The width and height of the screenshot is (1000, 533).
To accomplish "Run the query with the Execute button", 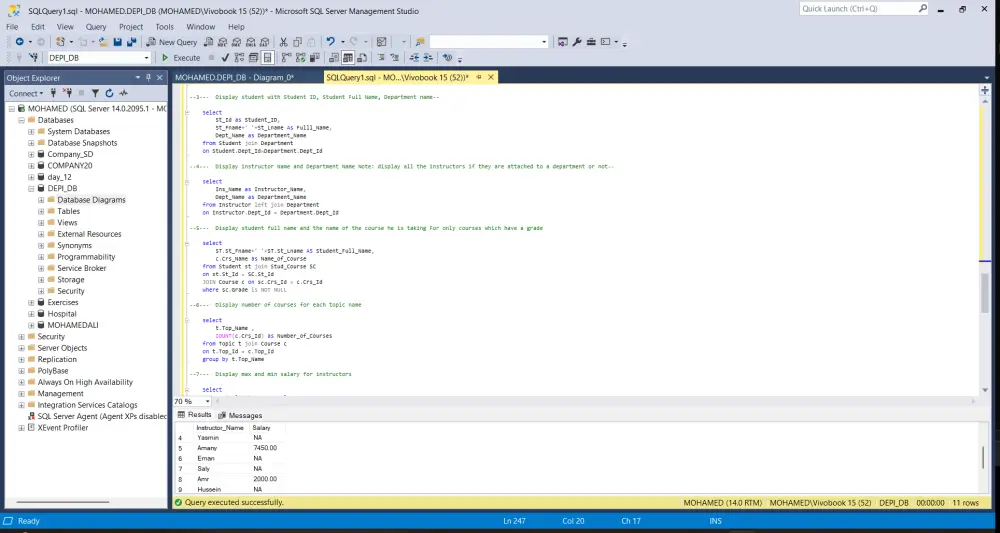I will (x=180, y=58).
